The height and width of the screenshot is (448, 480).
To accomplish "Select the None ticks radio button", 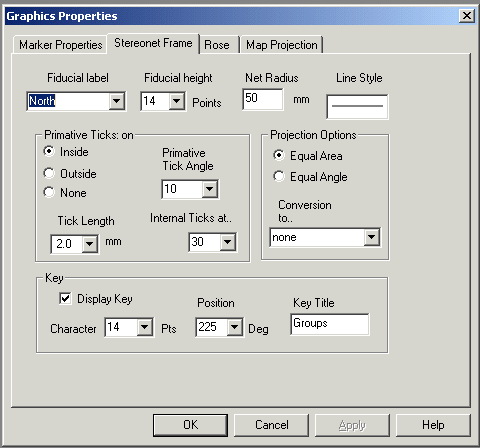I will pyautogui.click(x=49, y=192).
